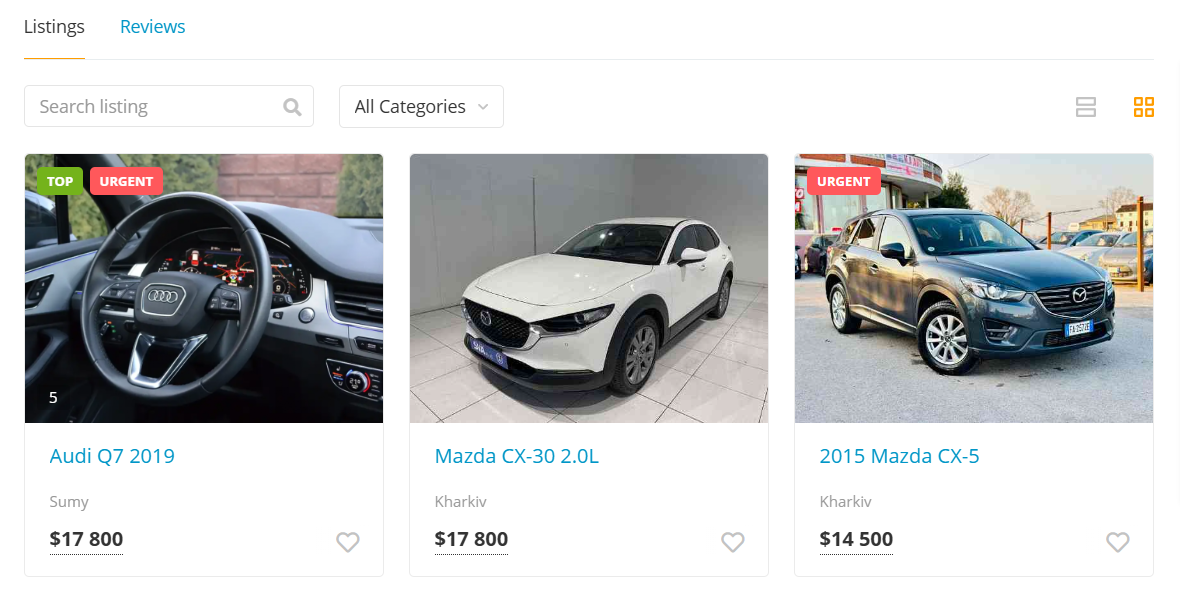Viewport: 1180px width, 598px height.
Task: Click the search magnifier icon
Action: 292,107
